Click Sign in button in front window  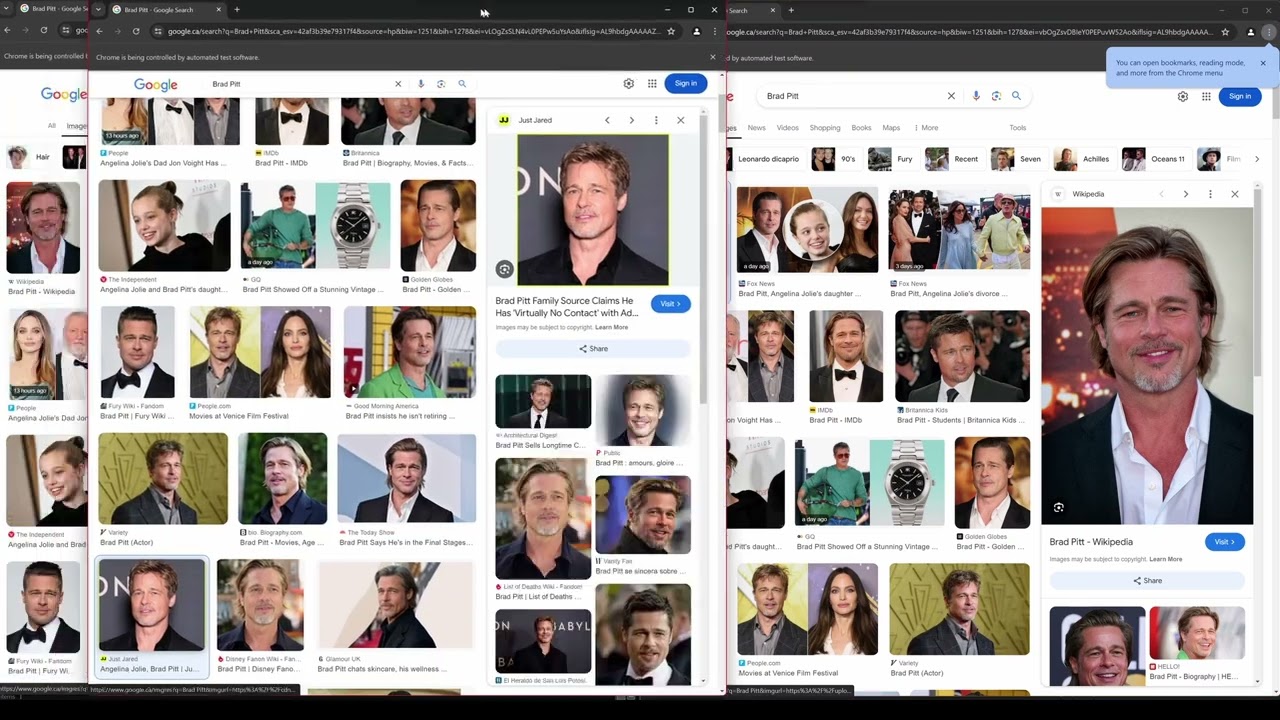pos(686,84)
